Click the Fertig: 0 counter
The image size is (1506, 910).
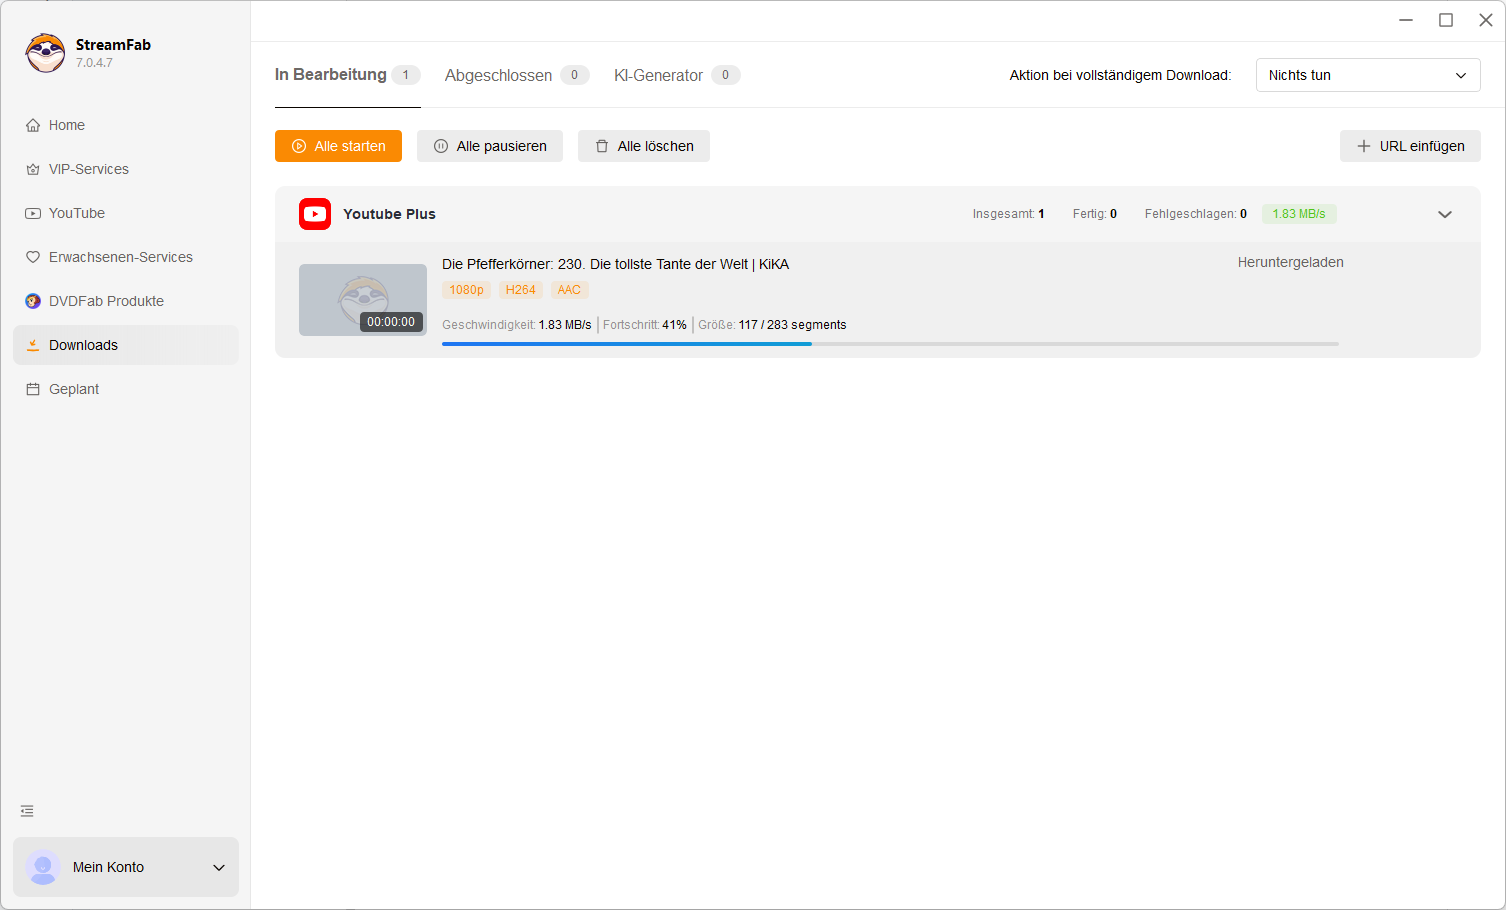point(1095,214)
